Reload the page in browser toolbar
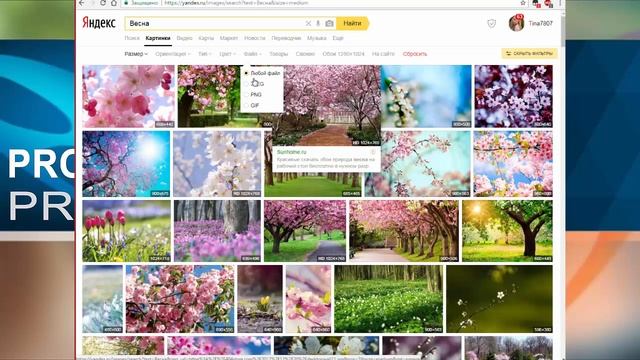Image resolution: width=640 pixels, height=360 pixels. pyautogui.click(x=103, y=3)
